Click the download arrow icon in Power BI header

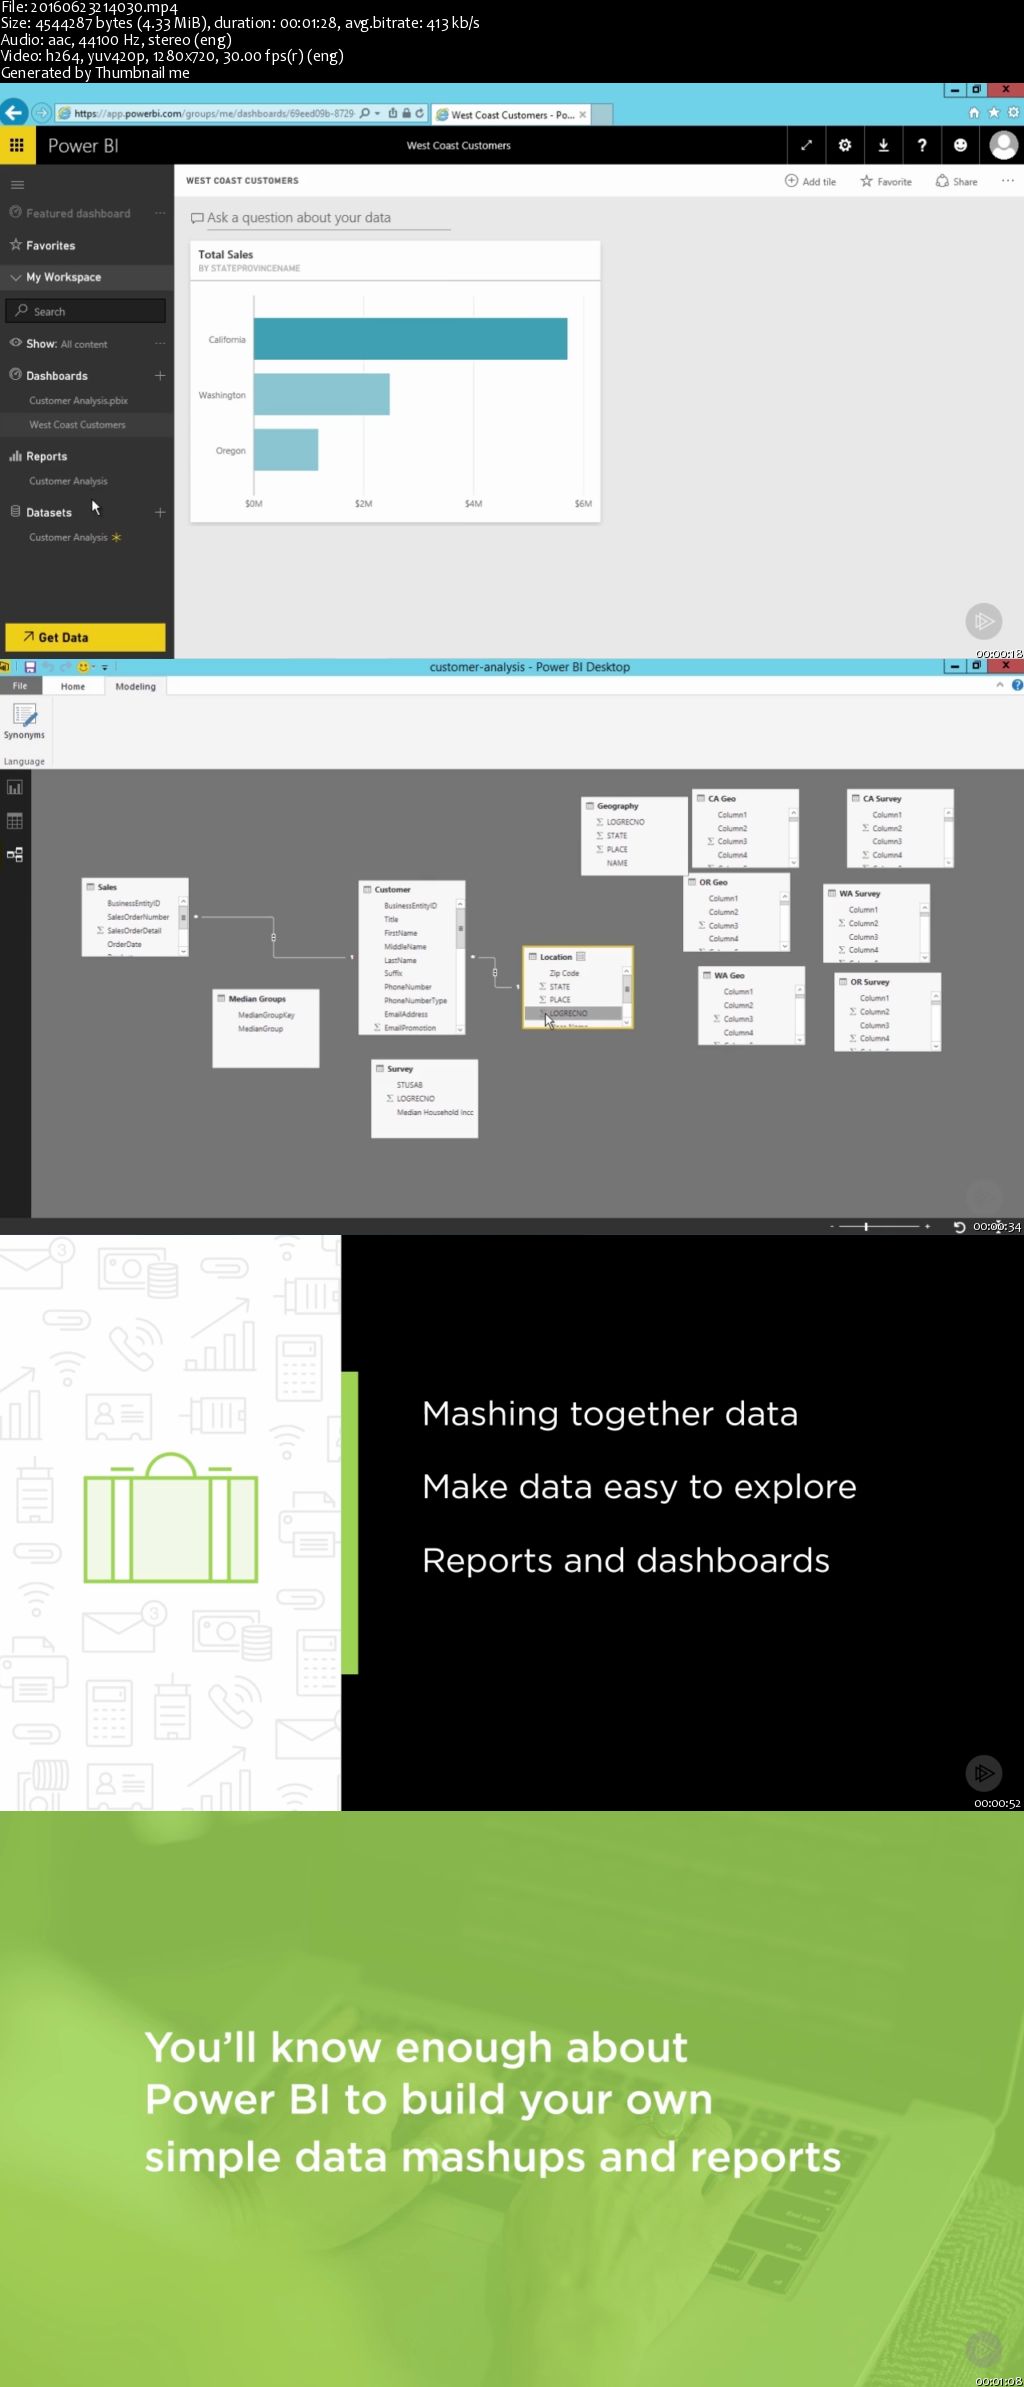pos(883,145)
